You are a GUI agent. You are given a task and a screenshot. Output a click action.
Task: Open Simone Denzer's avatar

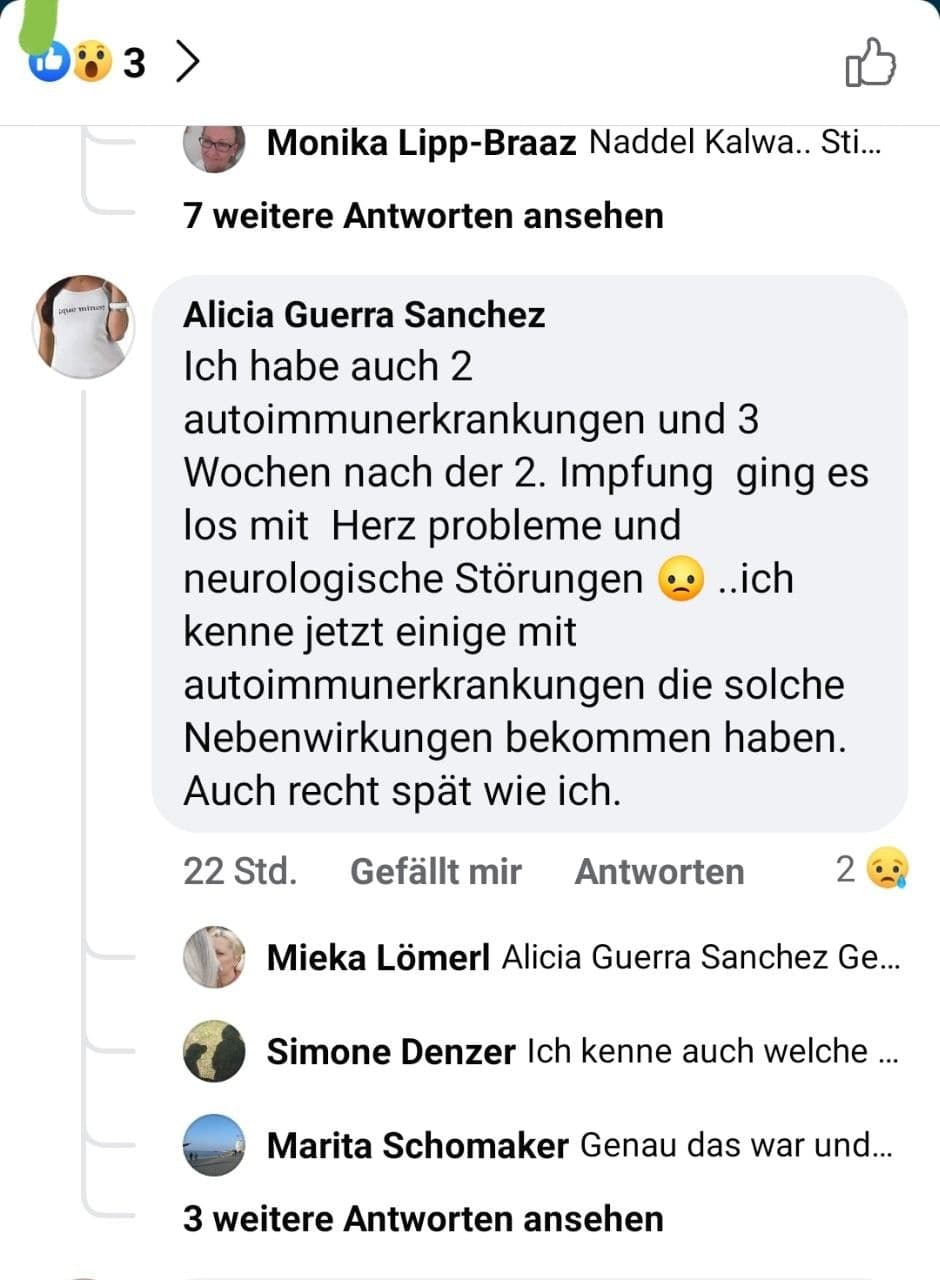pyautogui.click(x=214, y=1051)
